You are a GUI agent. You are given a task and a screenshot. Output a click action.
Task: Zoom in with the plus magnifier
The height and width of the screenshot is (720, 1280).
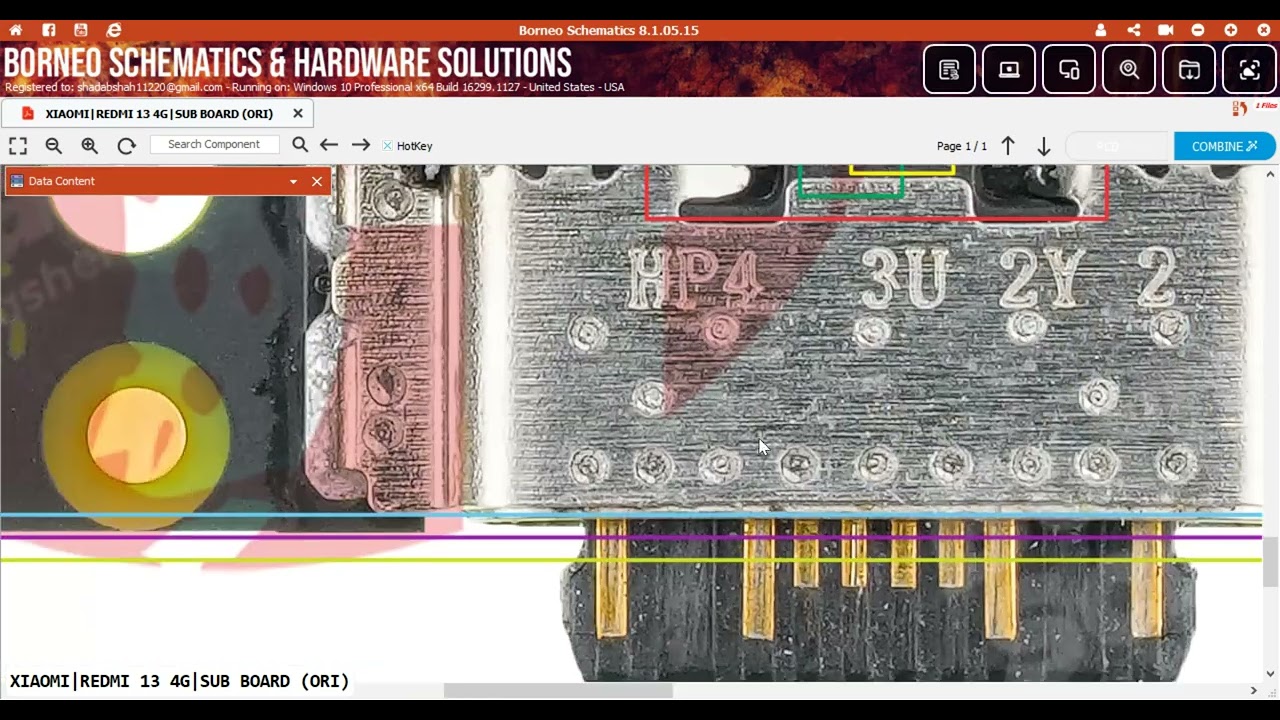tap(90, 146)
